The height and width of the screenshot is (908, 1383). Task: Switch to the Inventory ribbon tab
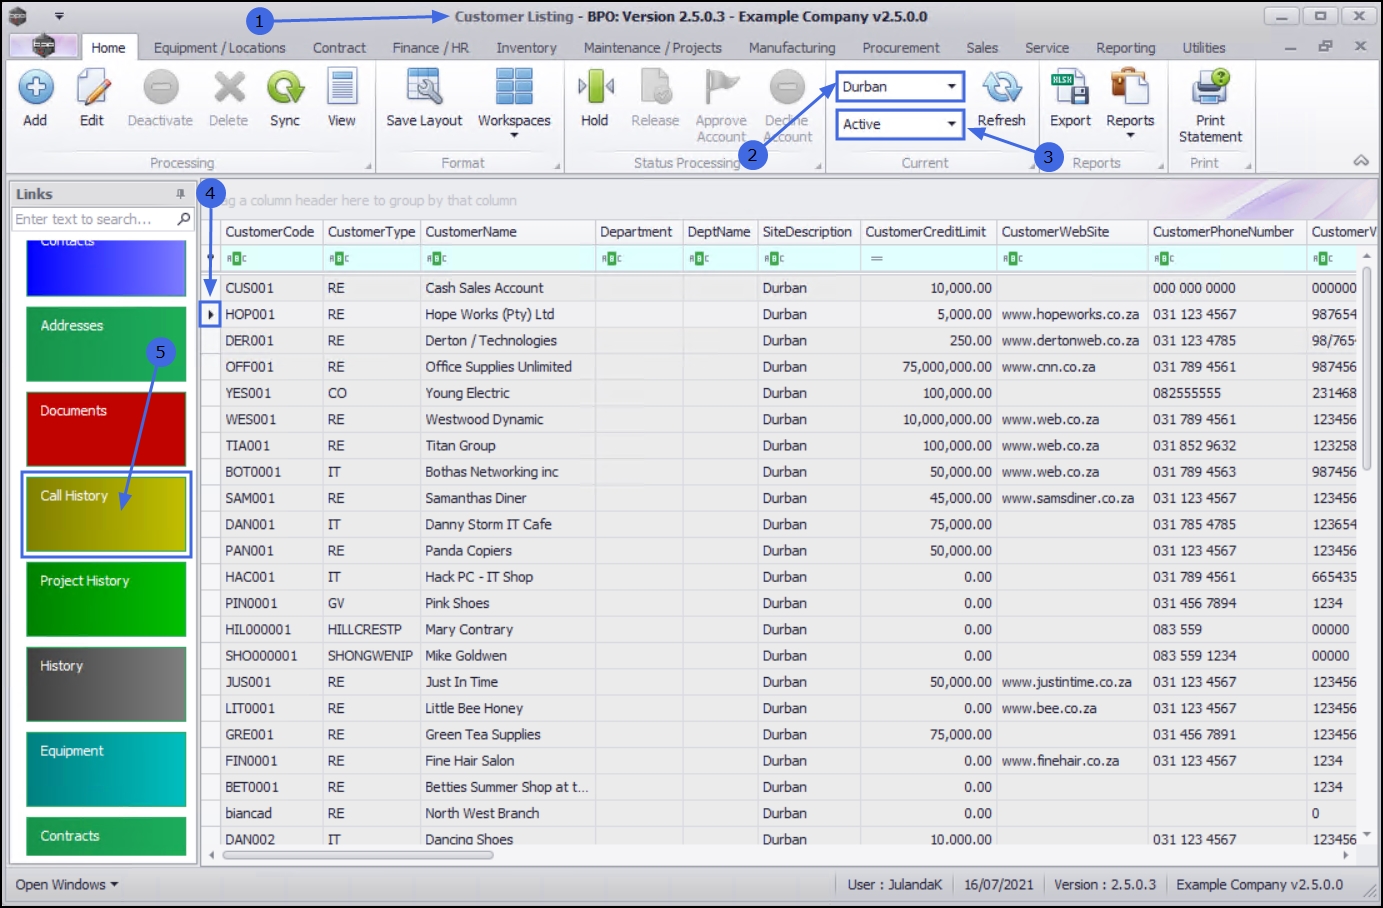(526, 48)
